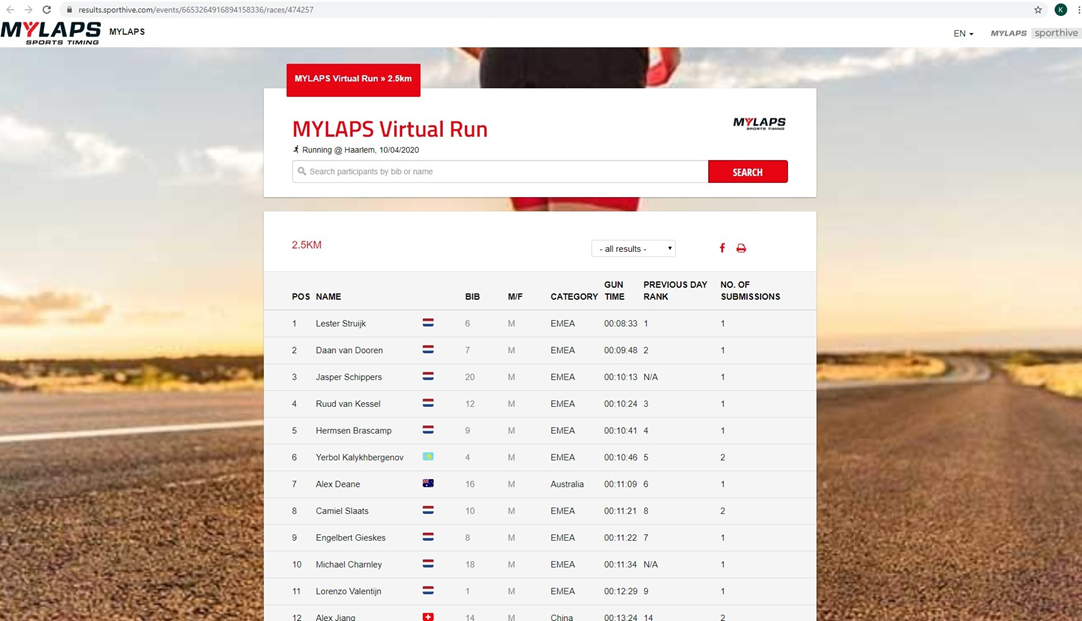Select Engelbert Gieskes name
Screen dimensions: 1082x621
(x=351, y=538)
